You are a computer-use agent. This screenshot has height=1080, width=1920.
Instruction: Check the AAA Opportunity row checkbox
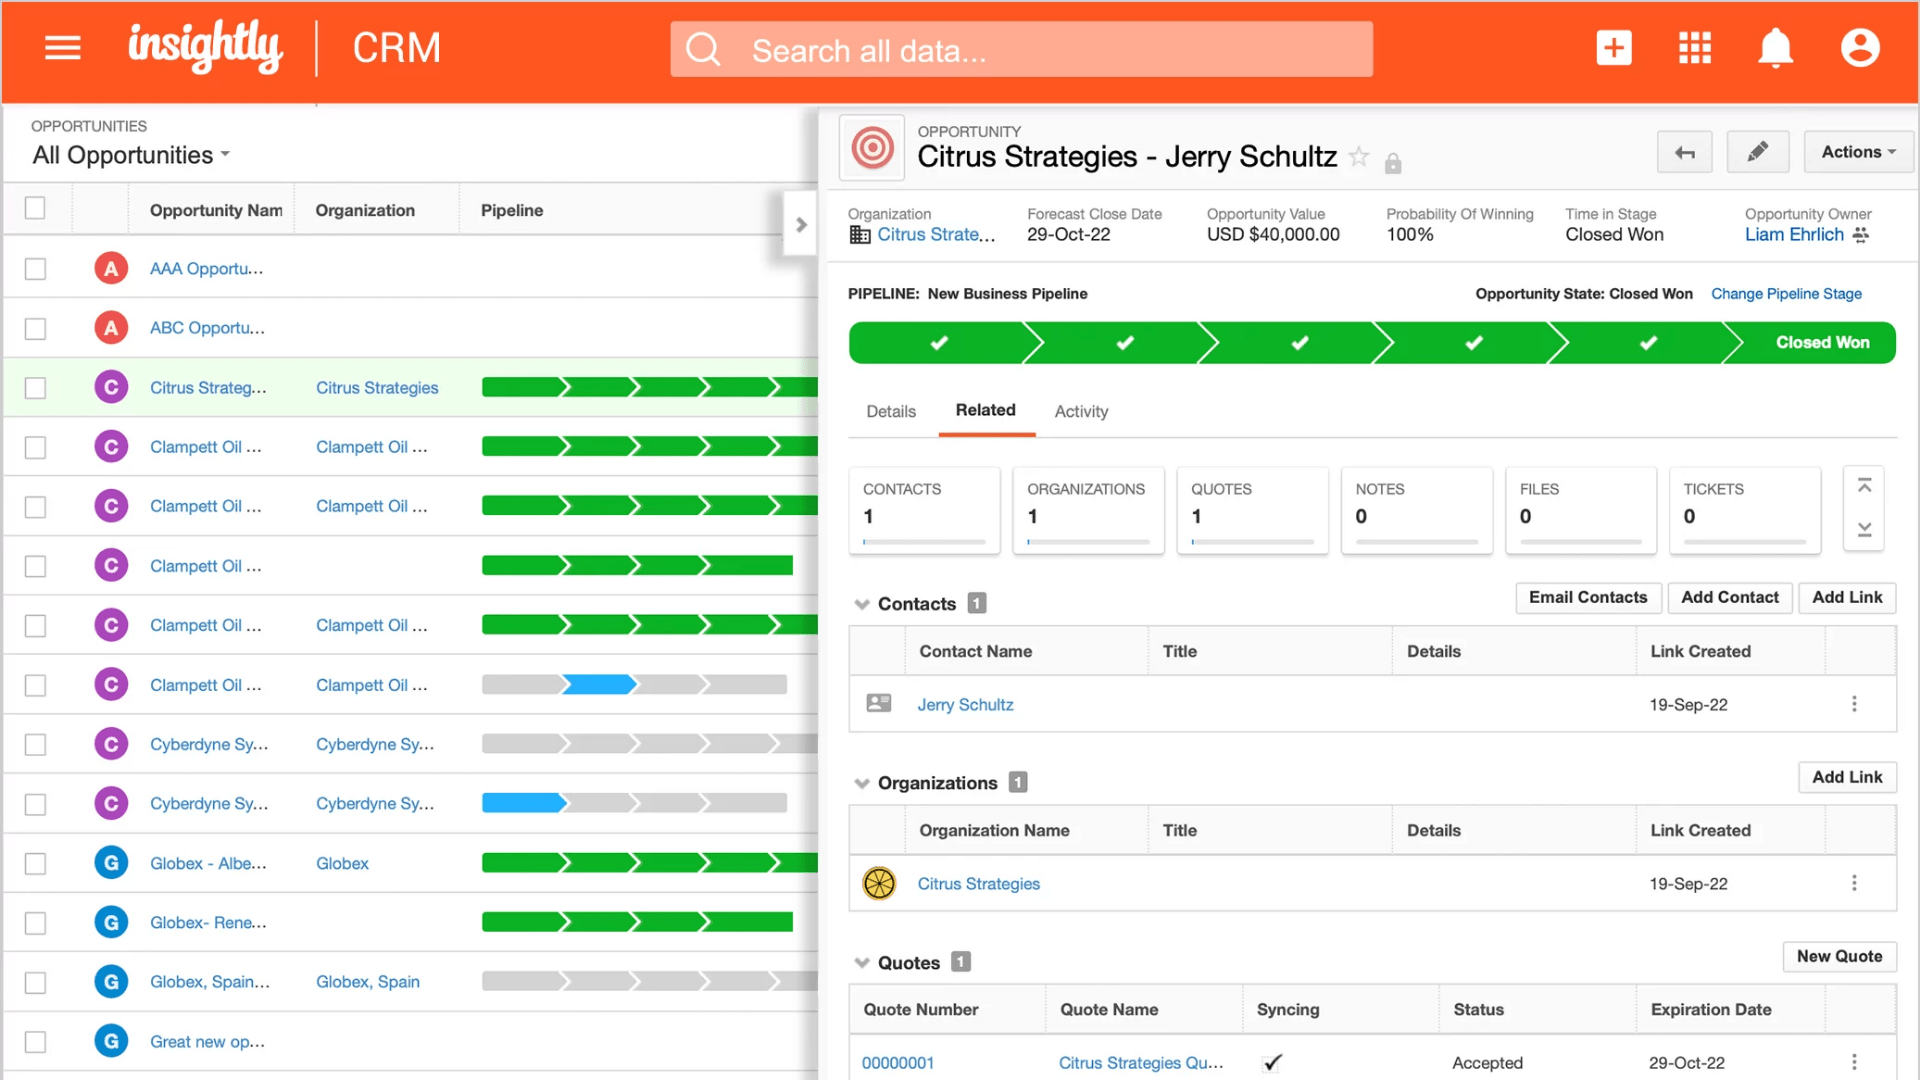click(35, 269)
